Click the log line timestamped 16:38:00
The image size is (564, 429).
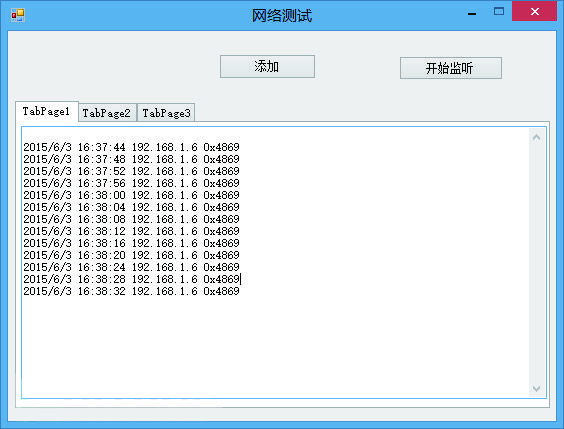tap(131, 195)
